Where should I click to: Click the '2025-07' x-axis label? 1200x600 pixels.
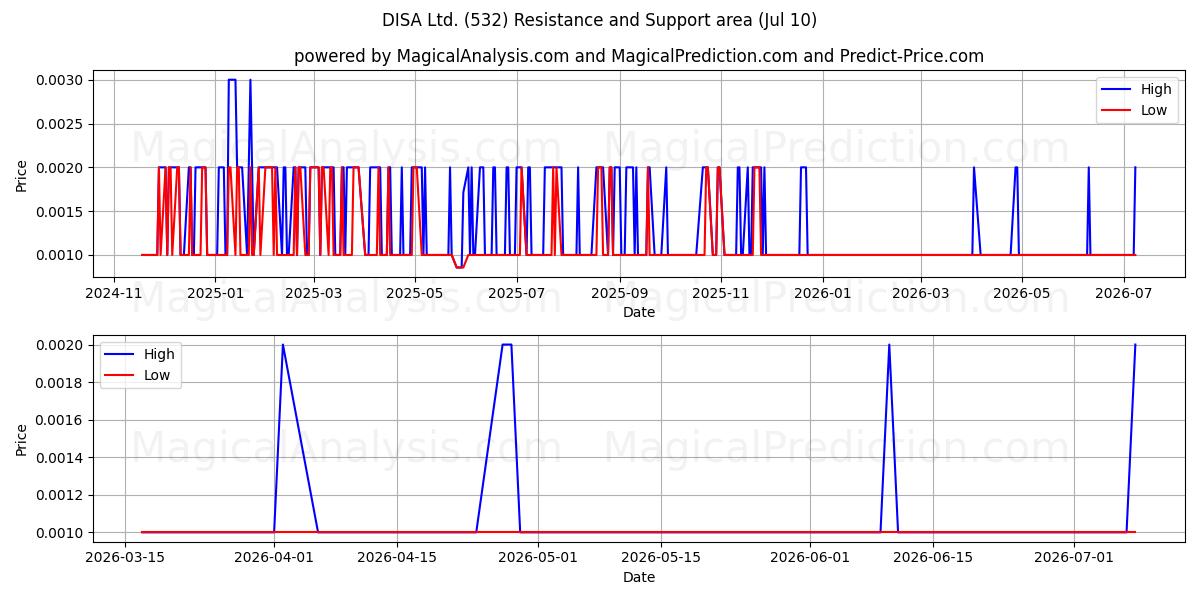click(517, 293)
